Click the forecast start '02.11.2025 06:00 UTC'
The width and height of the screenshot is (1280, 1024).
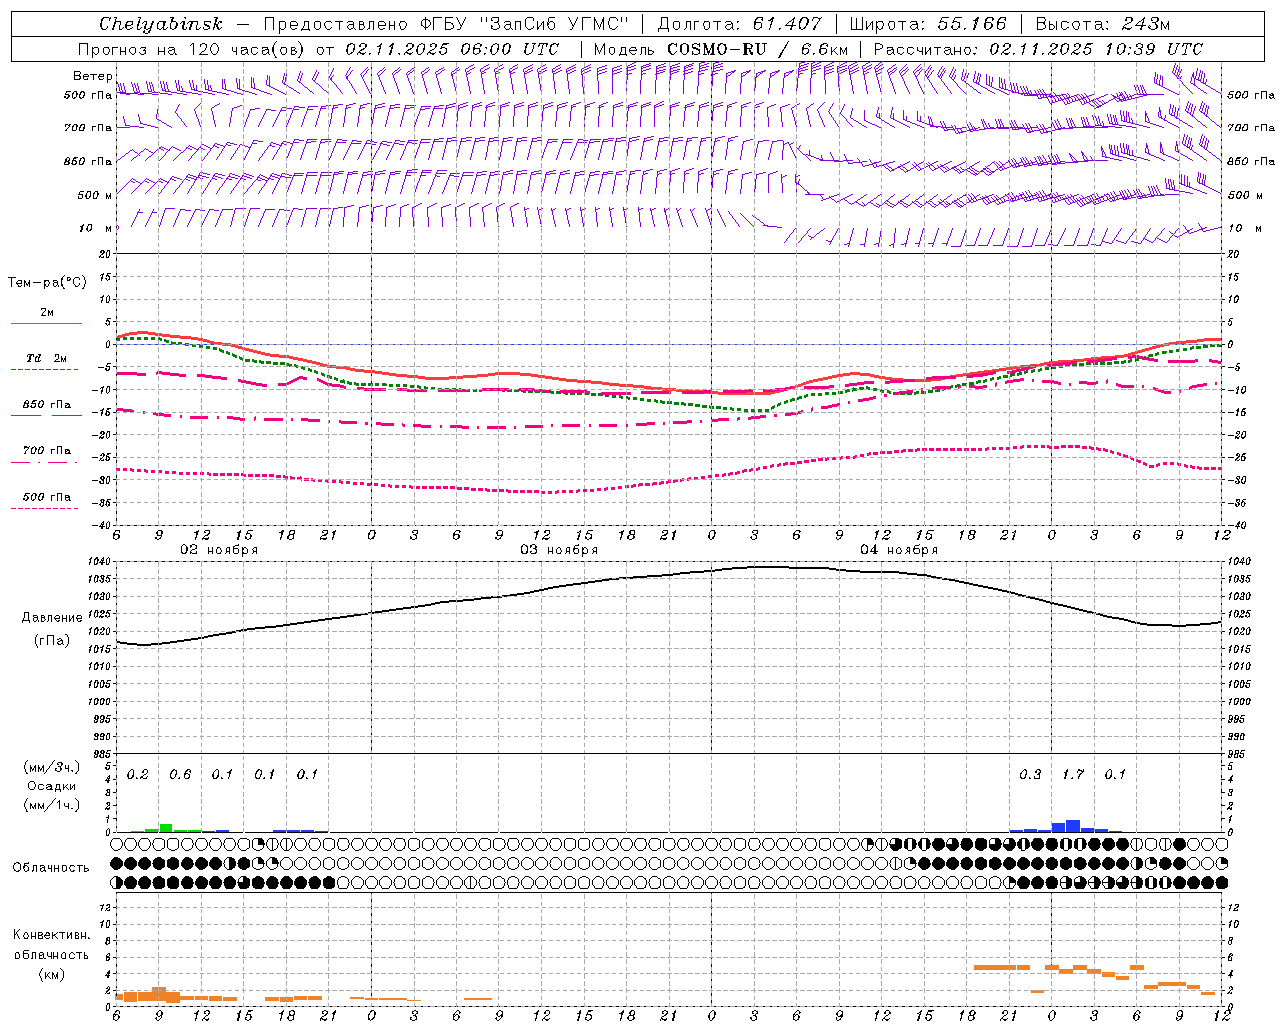(x=452, y=49)
